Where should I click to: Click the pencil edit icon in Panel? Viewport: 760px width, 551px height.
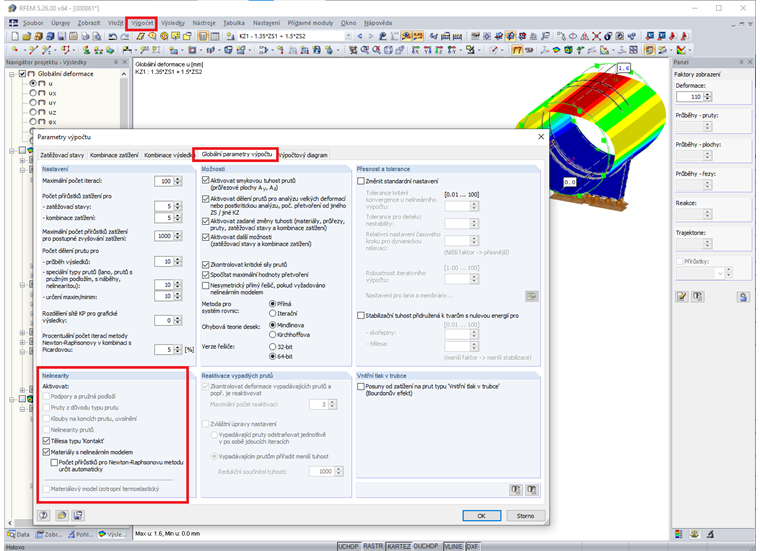(682, 297)
